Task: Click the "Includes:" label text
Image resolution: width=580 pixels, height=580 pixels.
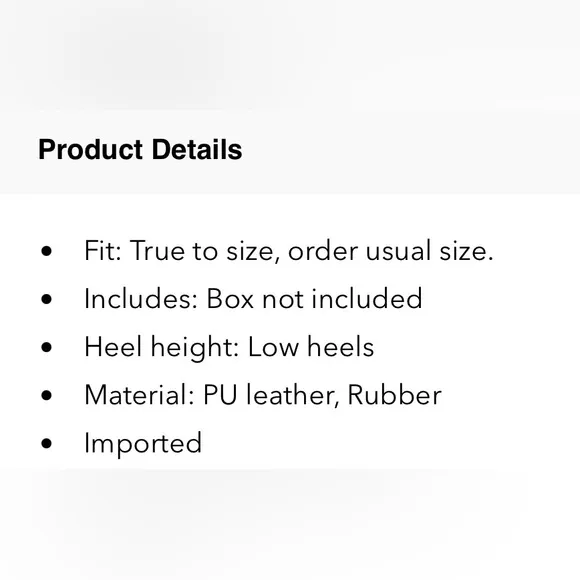Action: click(x=141, y=299)
